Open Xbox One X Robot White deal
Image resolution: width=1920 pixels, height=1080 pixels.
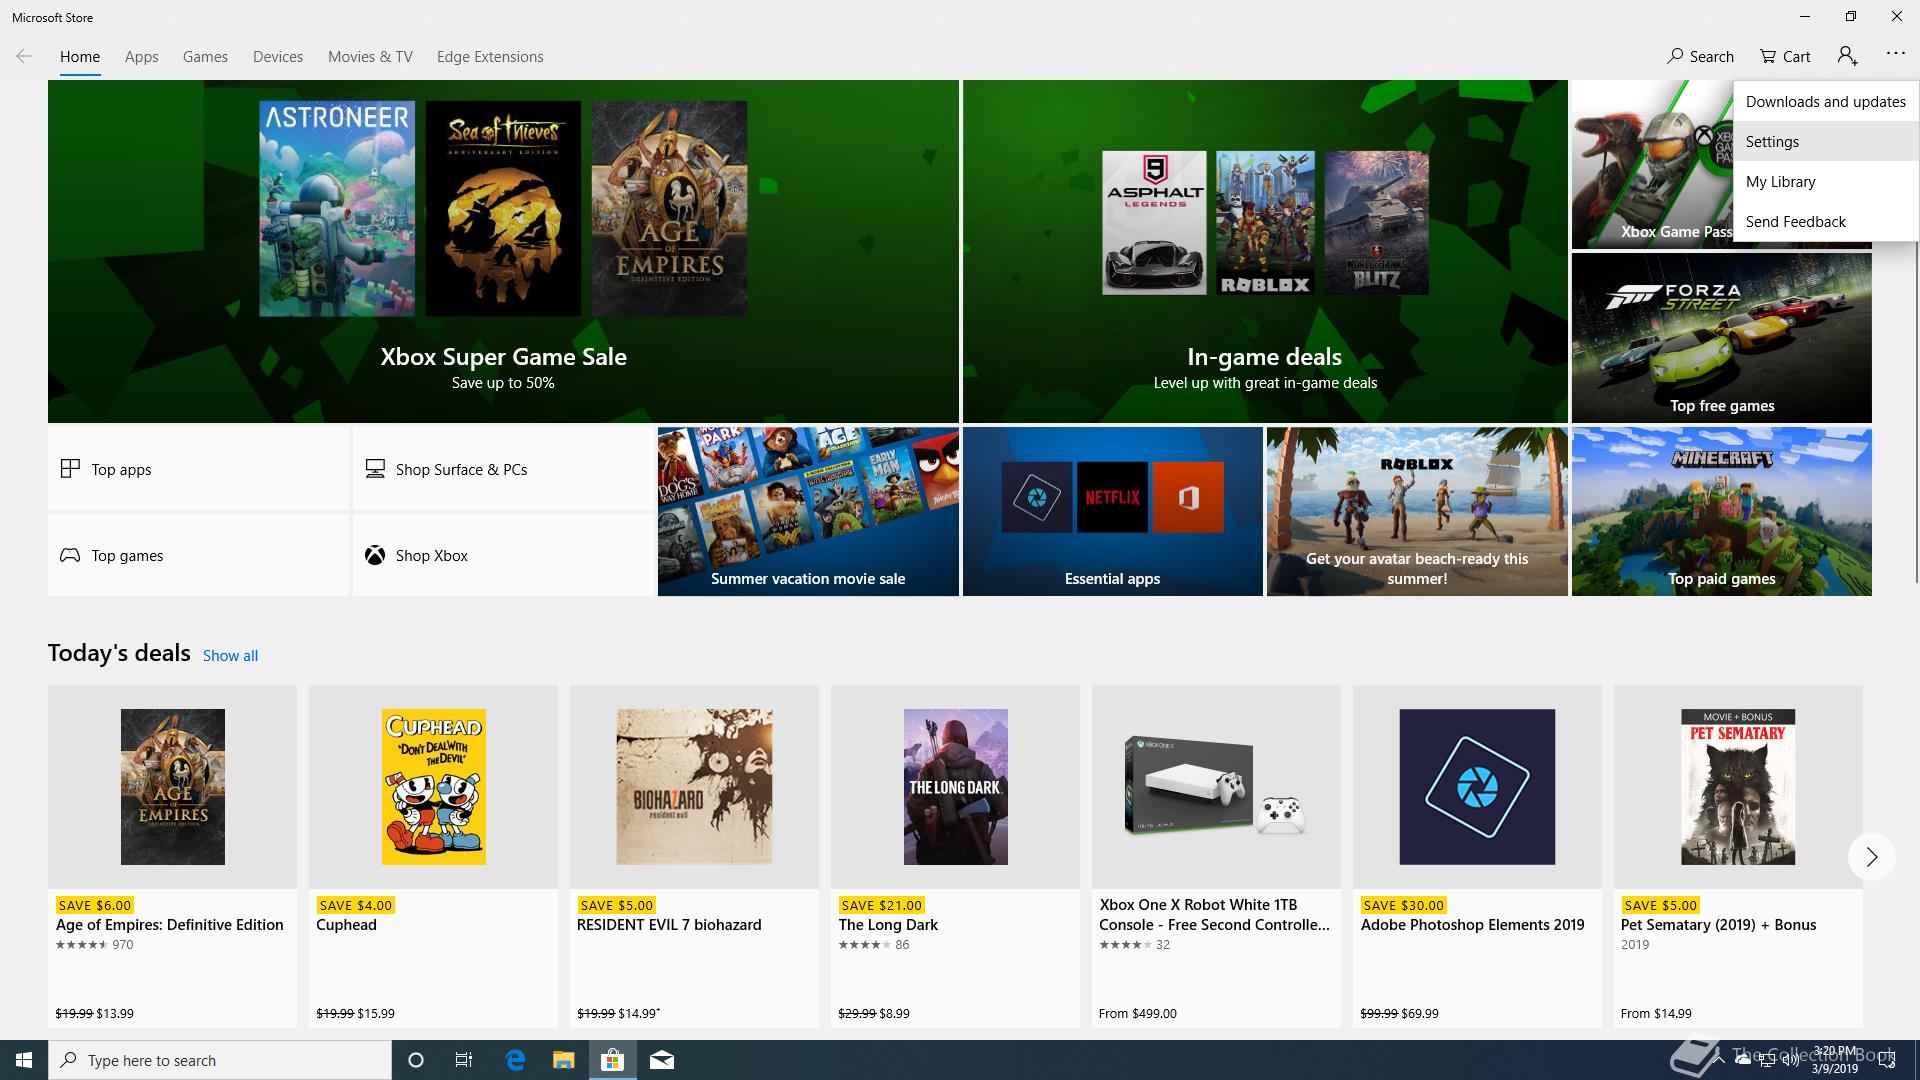coord(1216,856)
